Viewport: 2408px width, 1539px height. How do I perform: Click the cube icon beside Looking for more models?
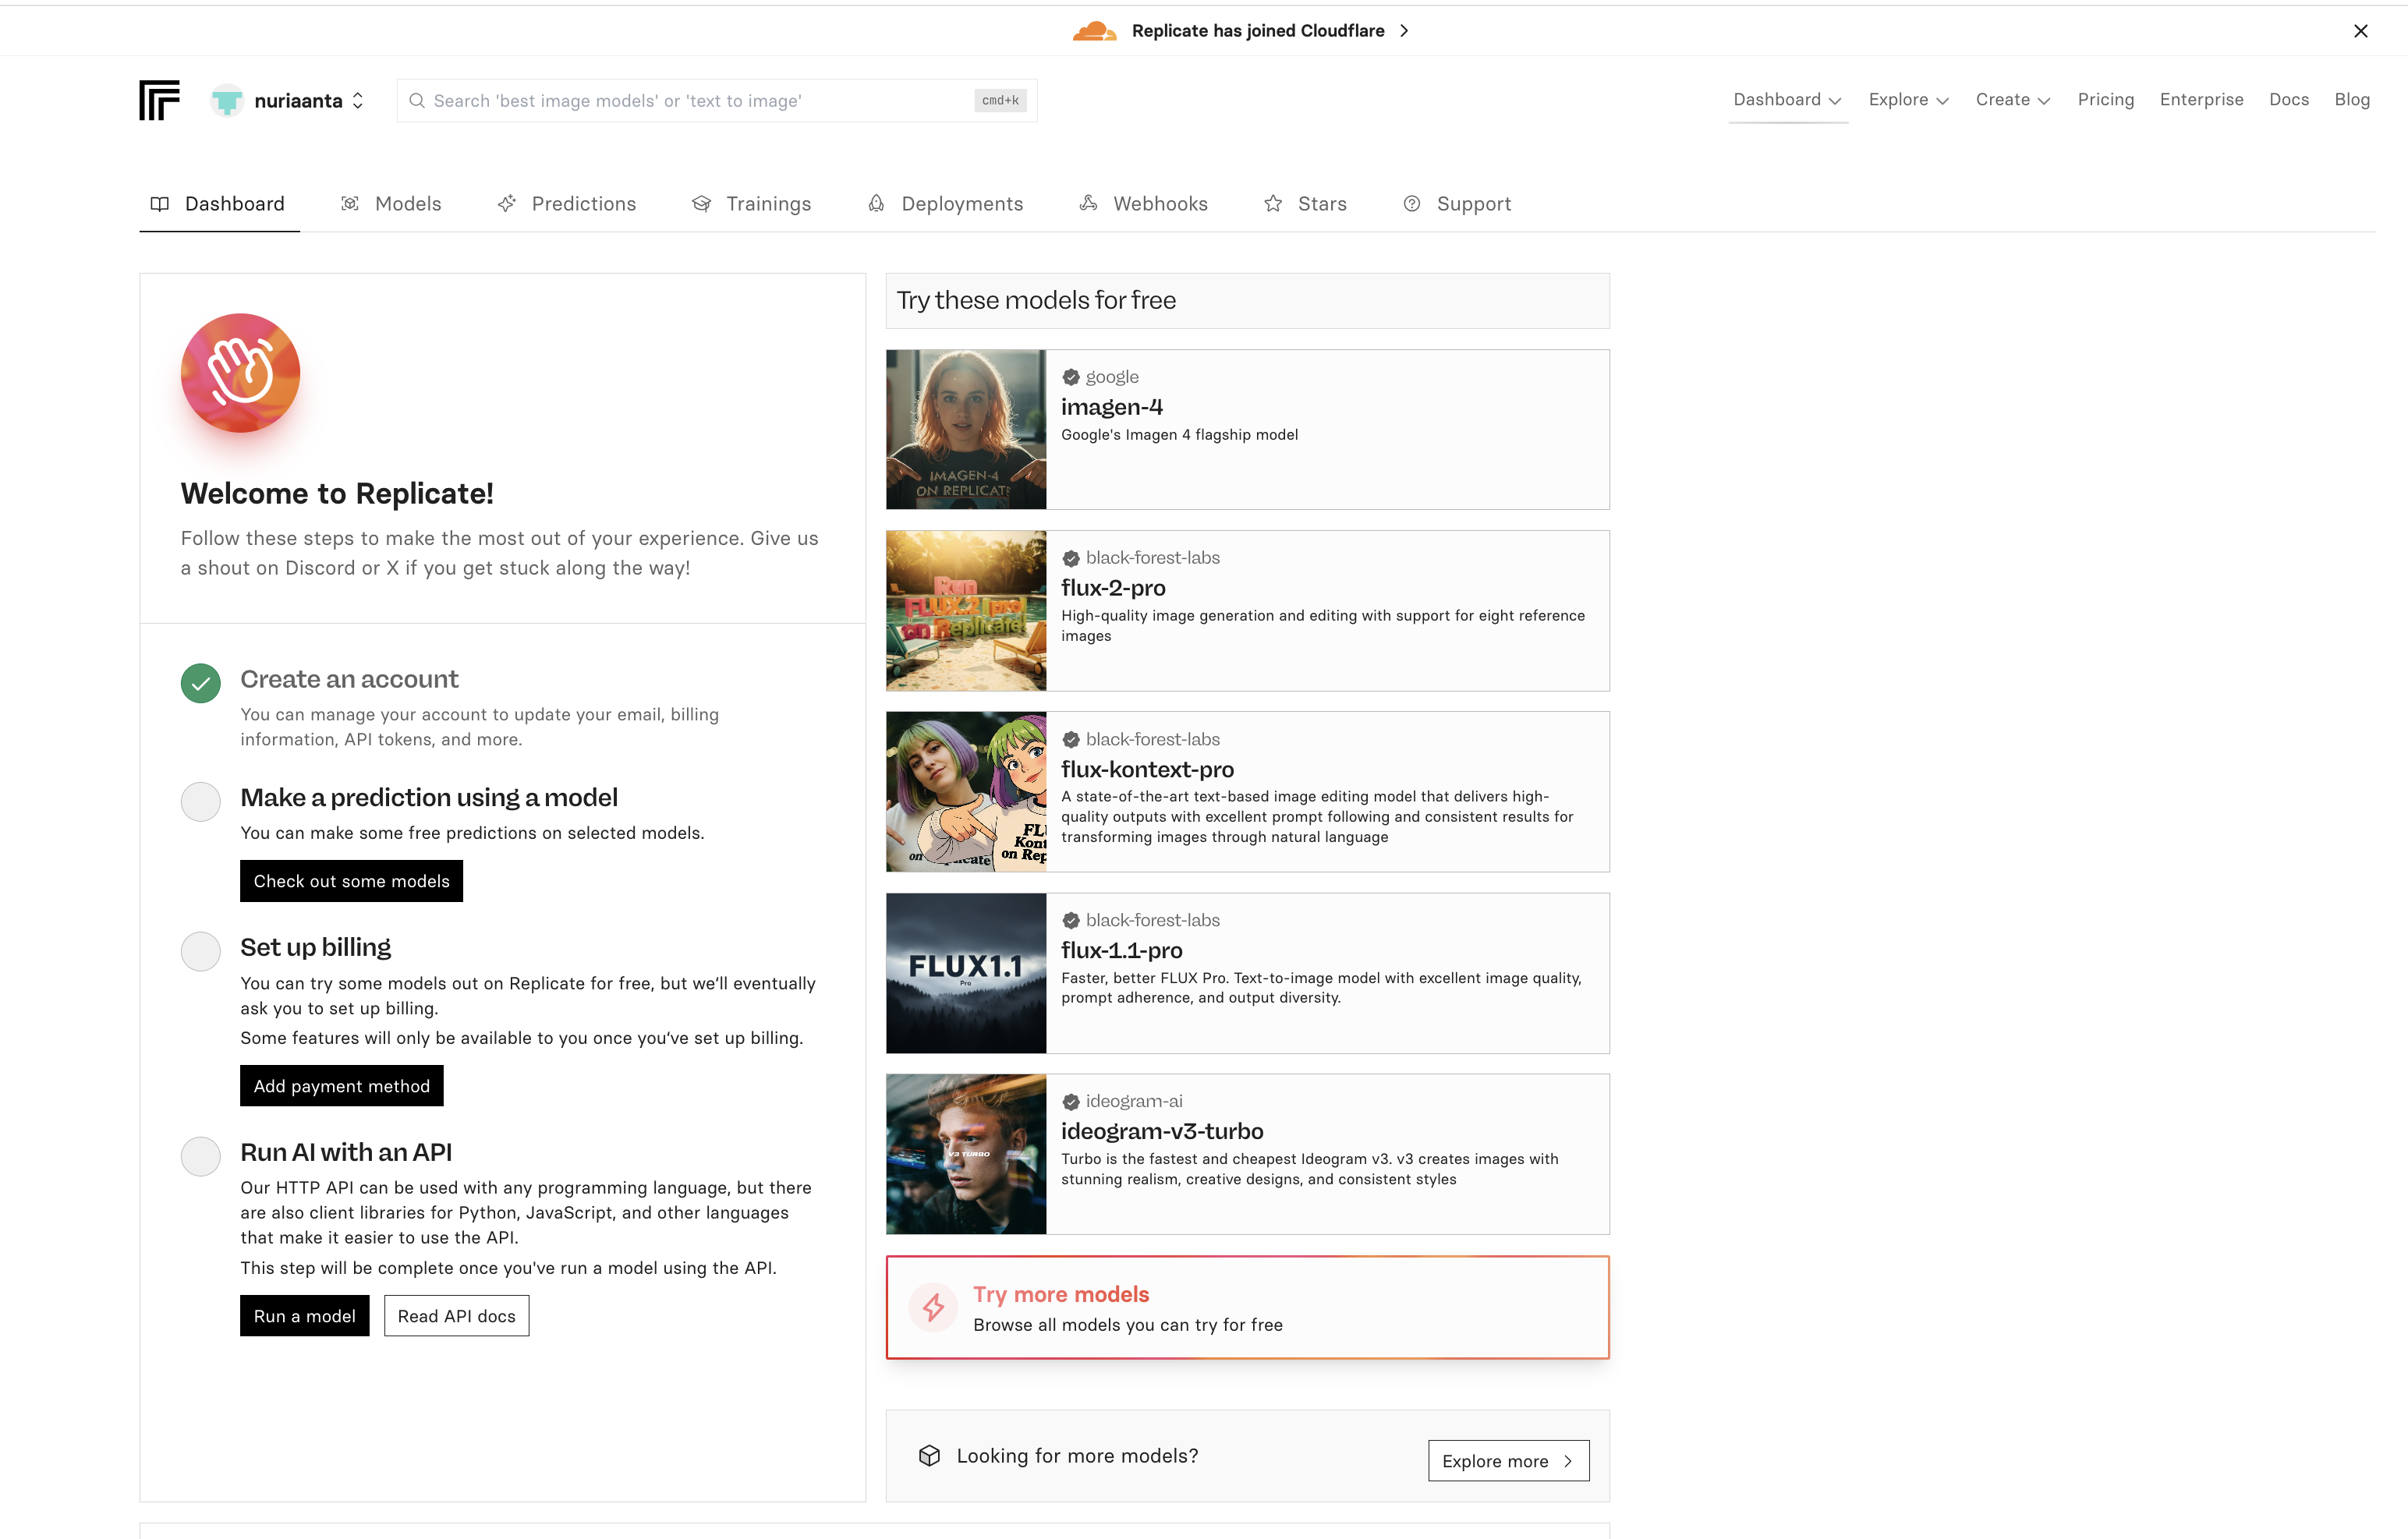point(929,1455)
